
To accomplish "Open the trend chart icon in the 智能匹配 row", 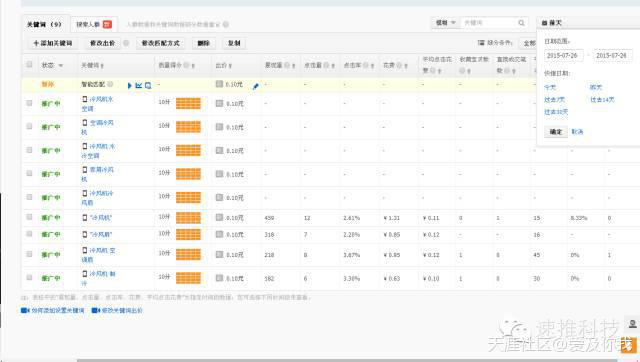I will pyautogui.click(x=139, y=86).
